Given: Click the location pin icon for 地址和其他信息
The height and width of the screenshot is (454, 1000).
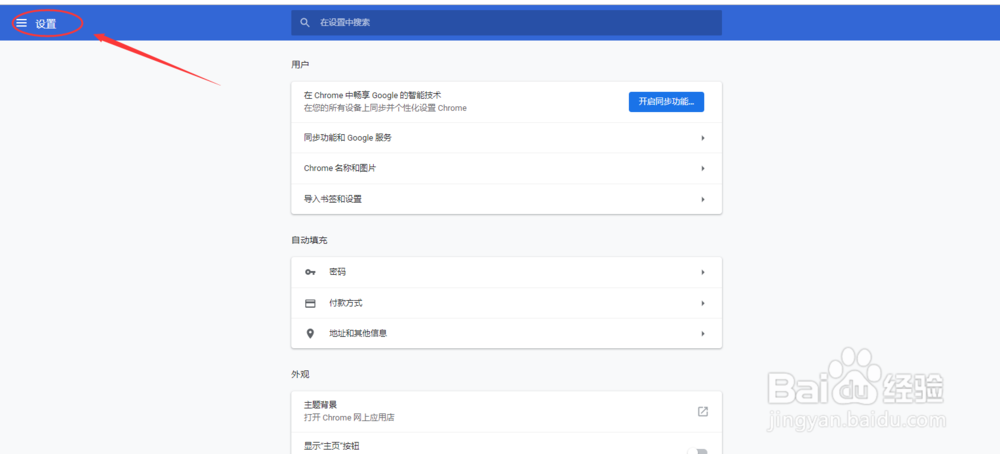Looking at the screenshot, I should 310,333.
